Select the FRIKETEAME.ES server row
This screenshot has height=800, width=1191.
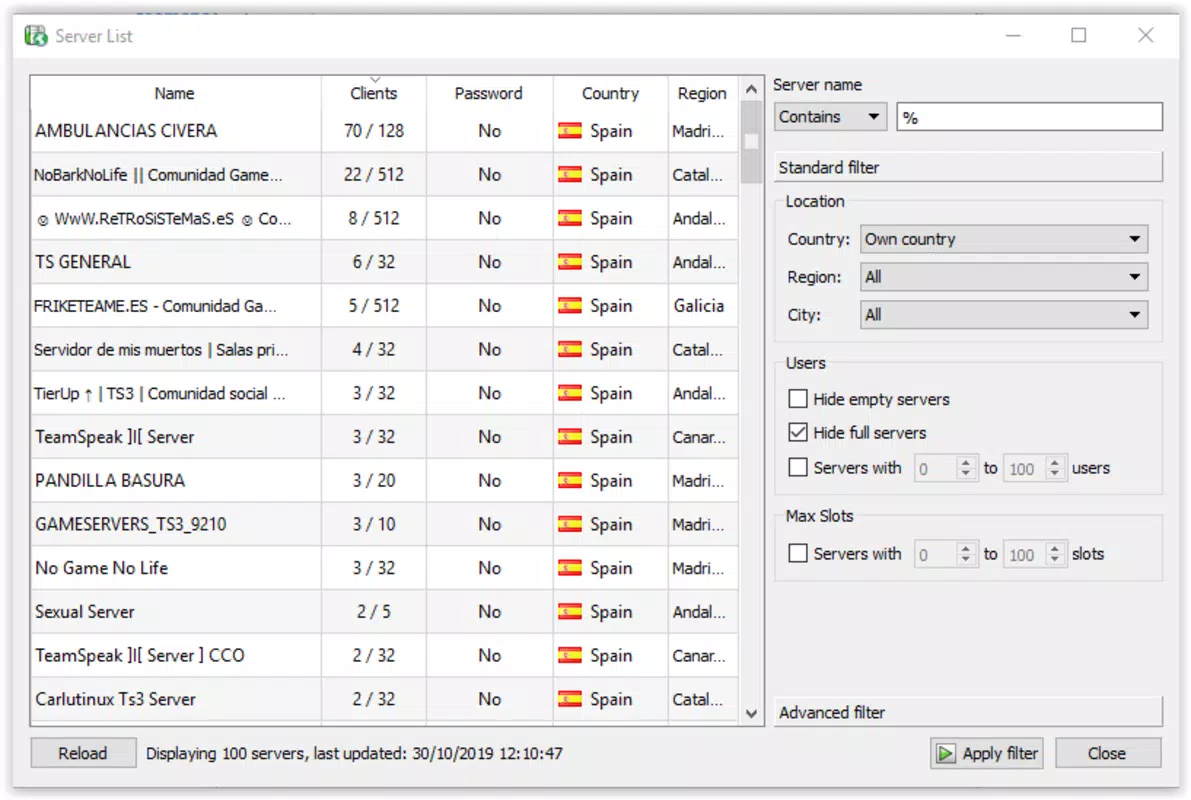tap(384, 306)
